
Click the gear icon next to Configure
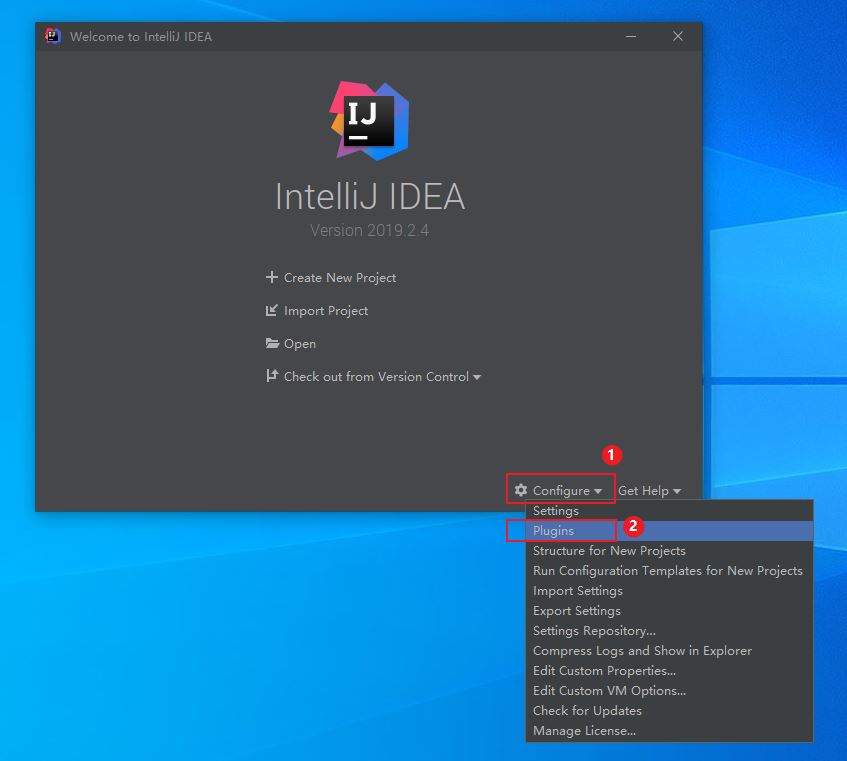(x=521, y=490)
